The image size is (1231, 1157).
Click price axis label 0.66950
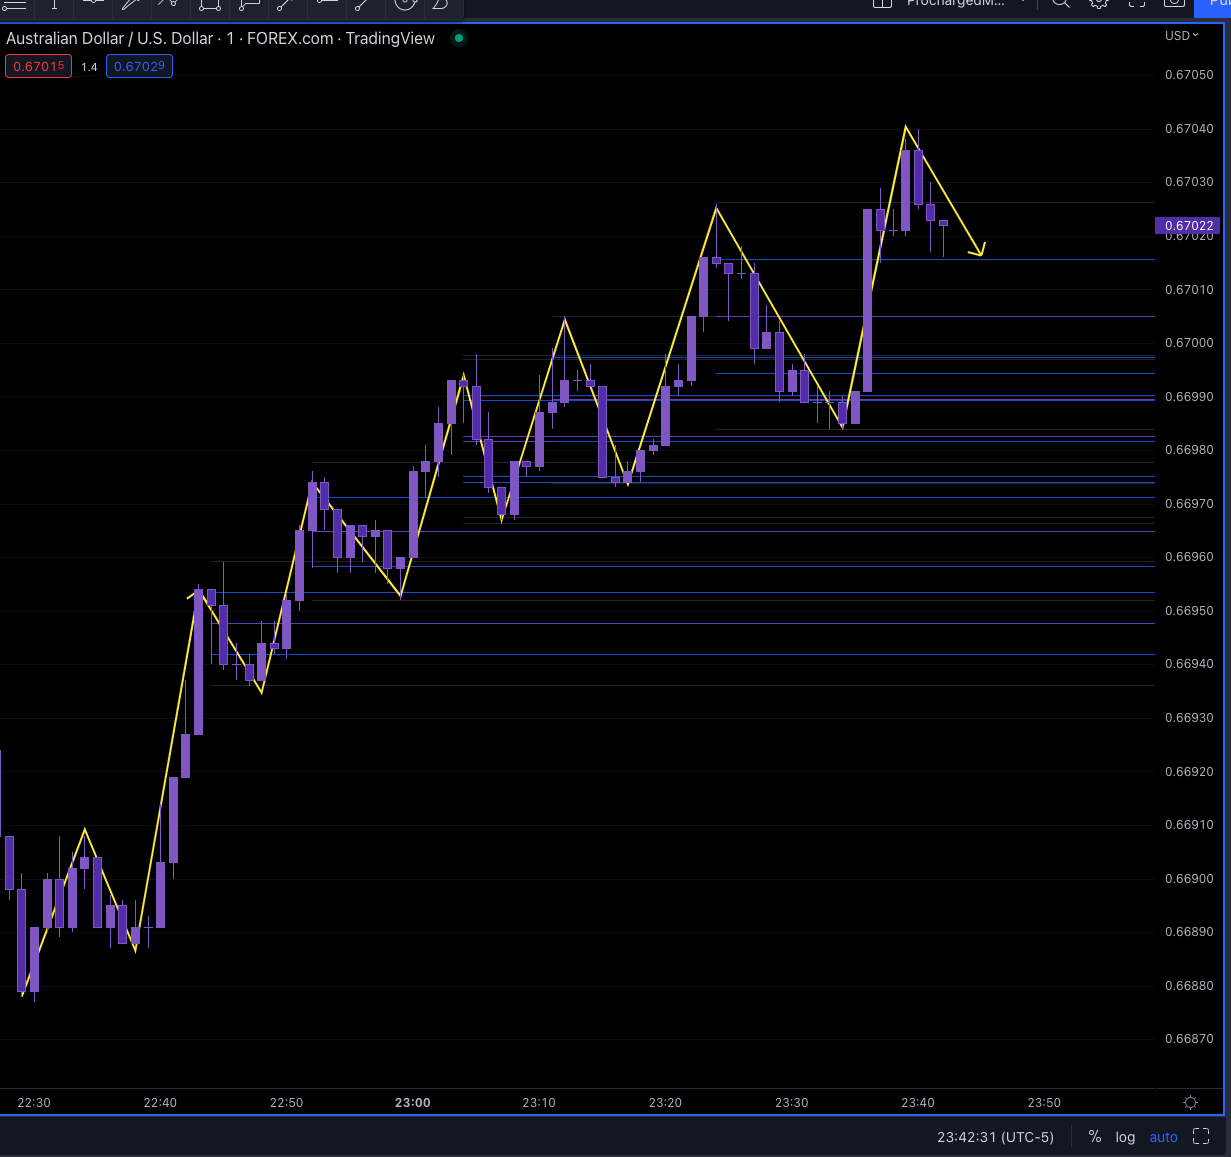tap(1189, 611)
